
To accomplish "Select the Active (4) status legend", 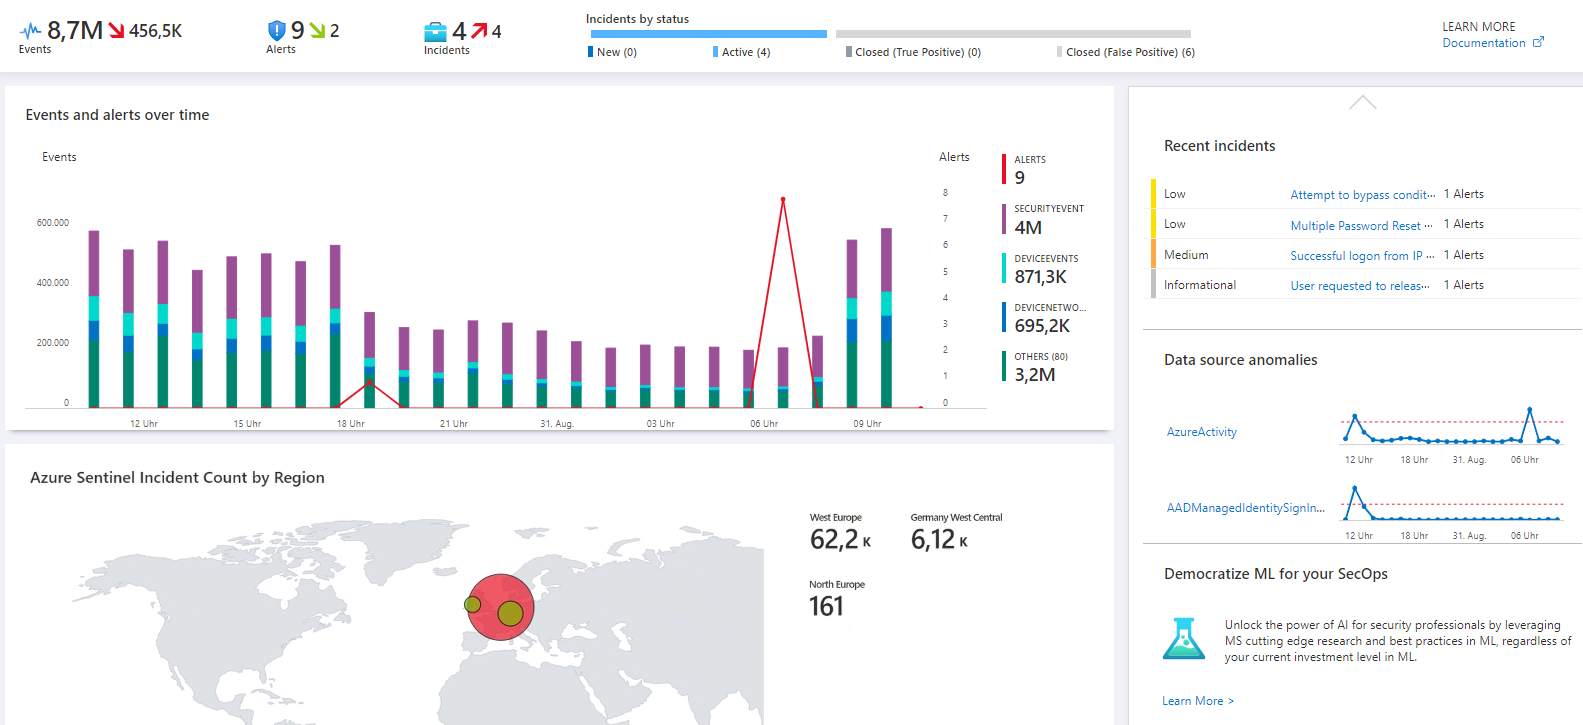I will 741,52.
